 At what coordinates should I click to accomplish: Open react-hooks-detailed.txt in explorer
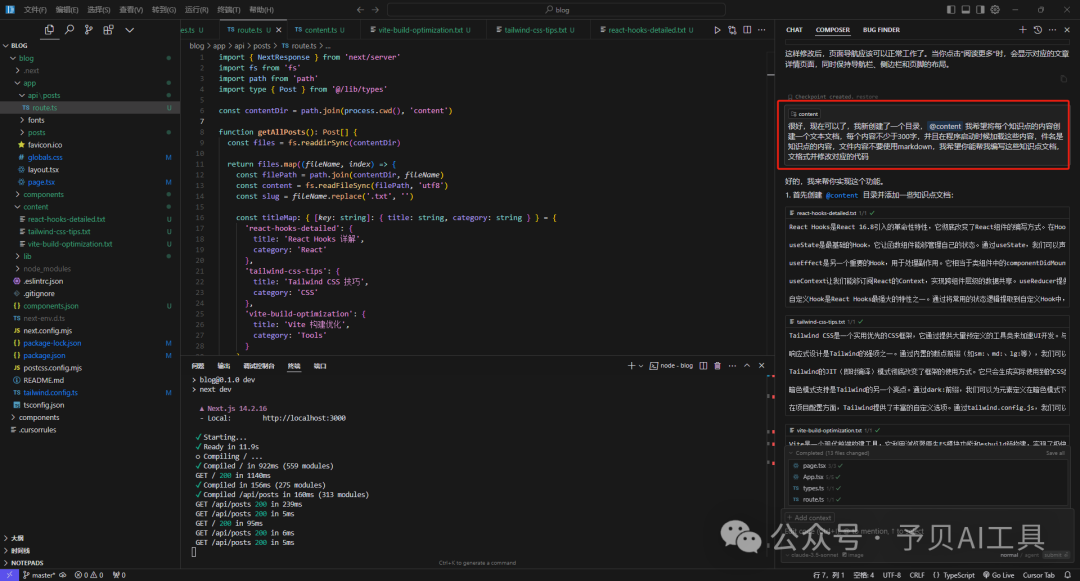pos(66,219)
